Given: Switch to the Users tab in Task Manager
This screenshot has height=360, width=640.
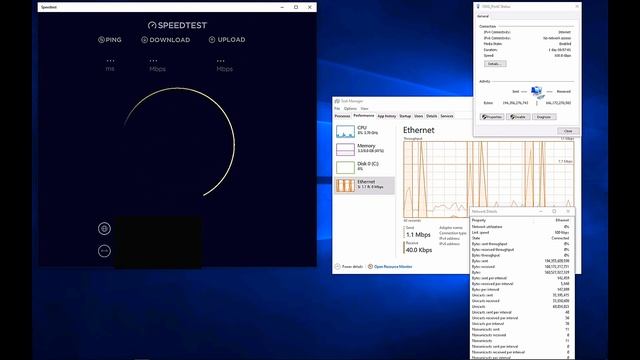Looking at the screenshot, I should click(418, 116).
